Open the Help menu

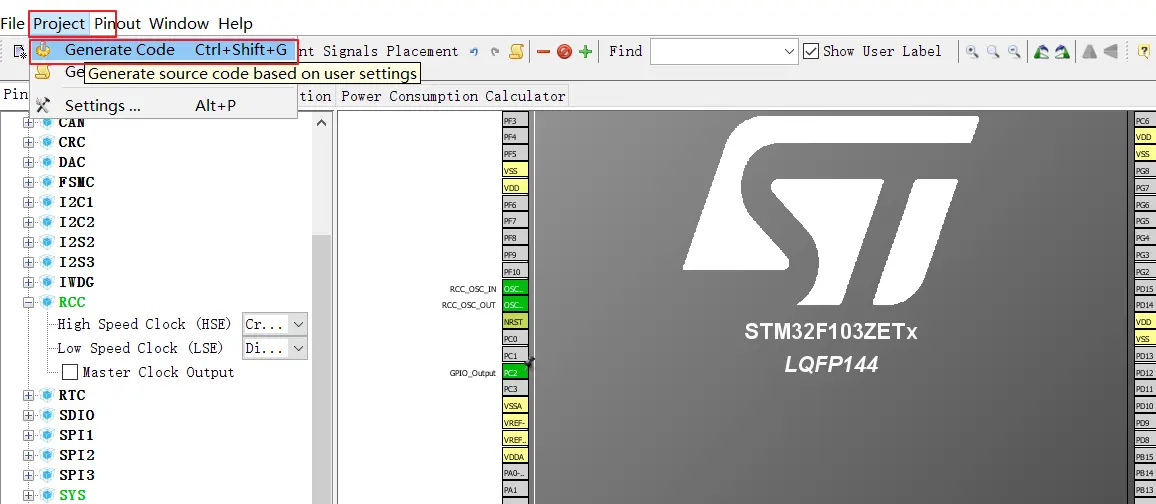pyautogui.click(x=235, y=24)
